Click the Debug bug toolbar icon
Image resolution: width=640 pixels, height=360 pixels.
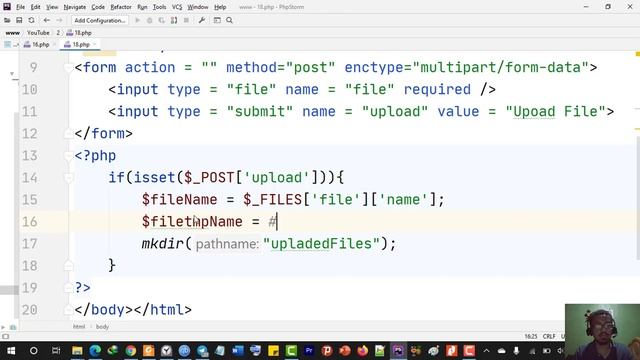[x=150, y=20]
